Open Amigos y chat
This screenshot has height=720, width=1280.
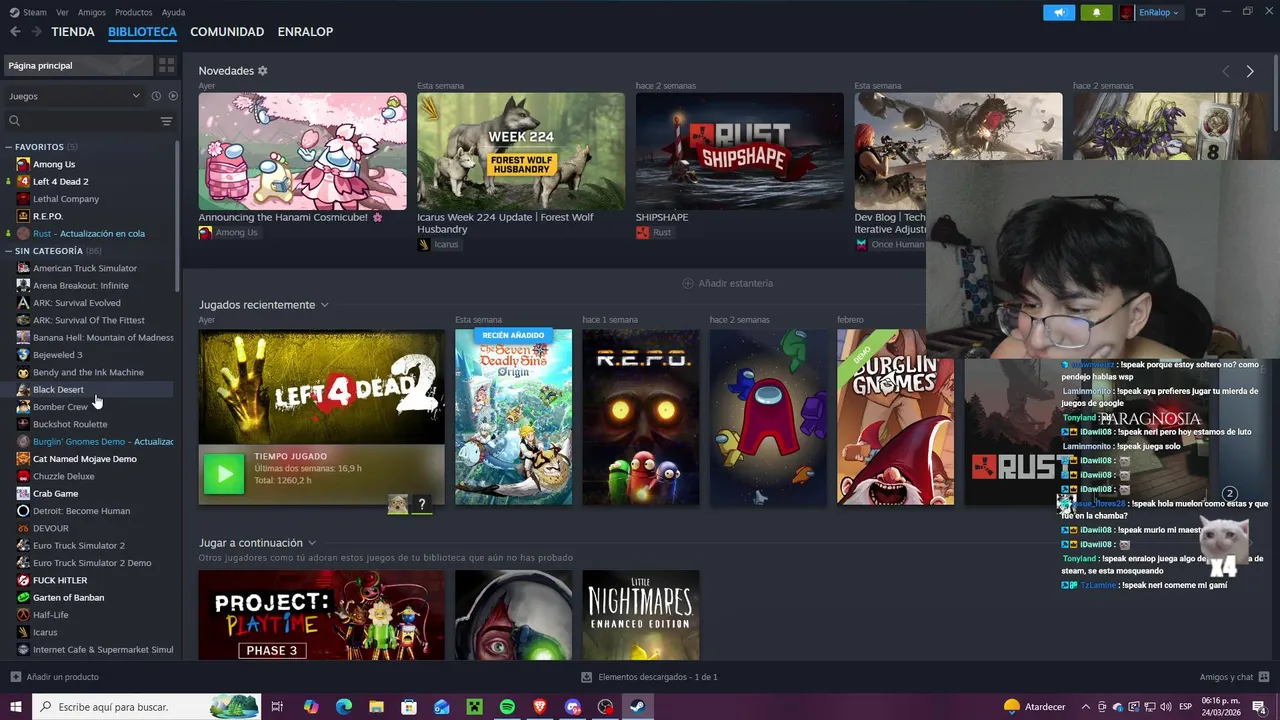click(1235, 677)
